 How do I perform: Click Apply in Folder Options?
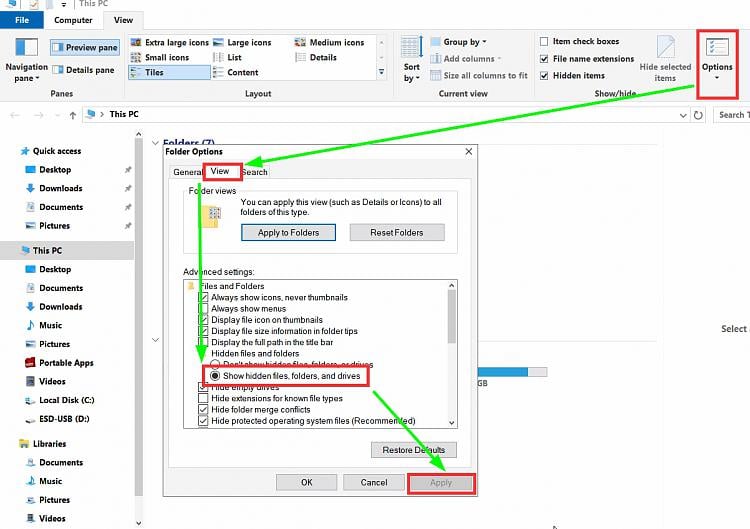pyautogui.click(x=441, y=483)
